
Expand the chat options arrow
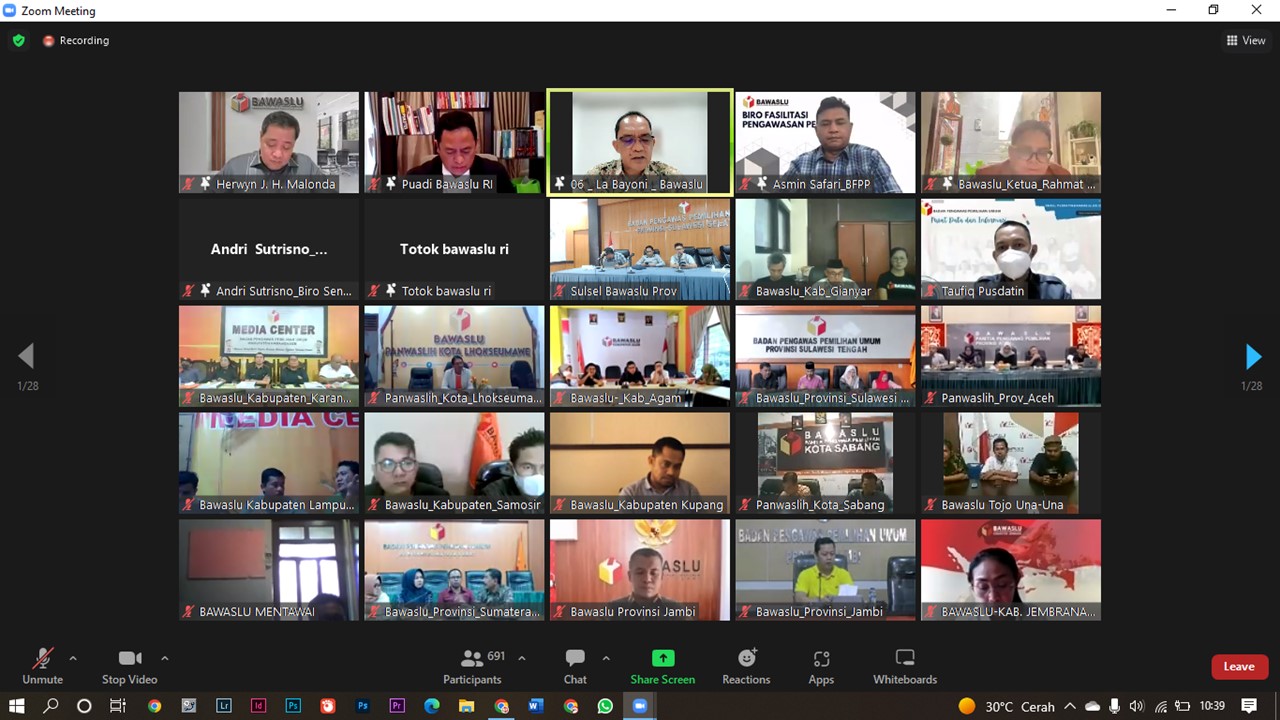(606, 658)
